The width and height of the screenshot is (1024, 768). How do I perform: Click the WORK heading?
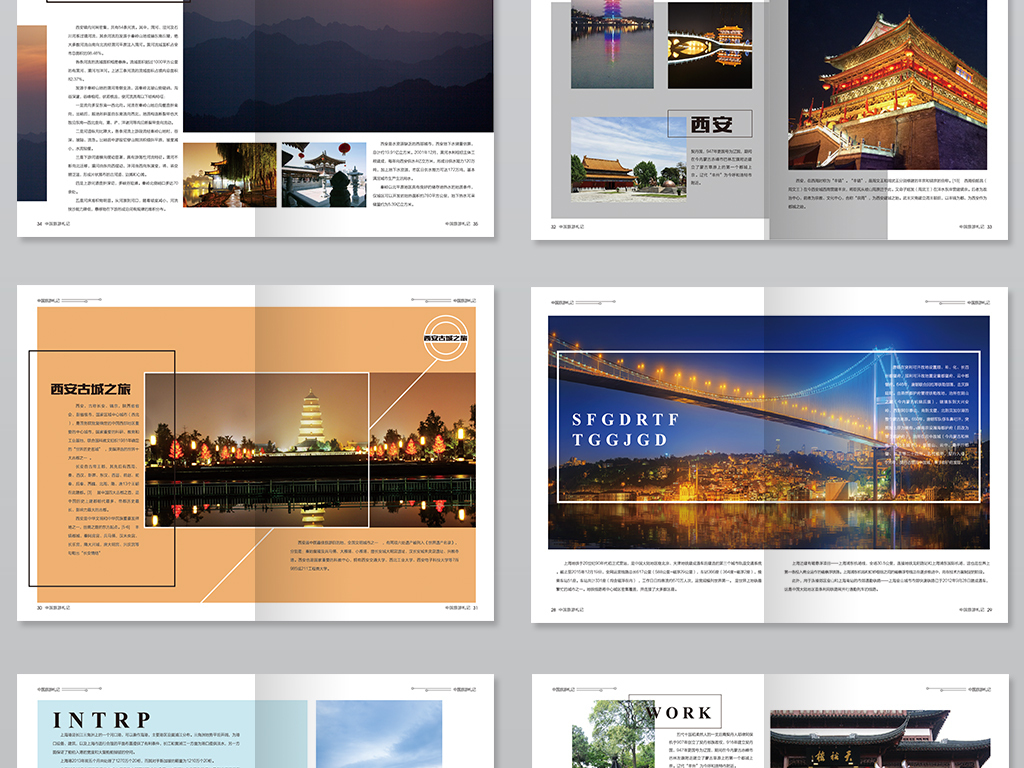coord(680,713)
